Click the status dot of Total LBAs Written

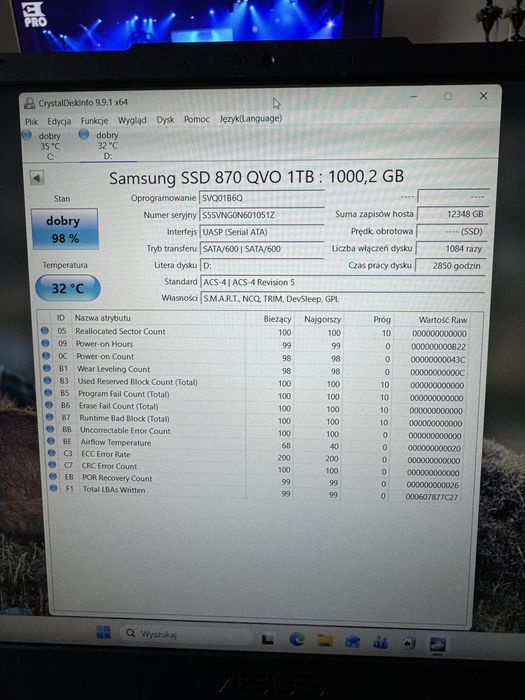pyautogui.click(x=54, y=488)
